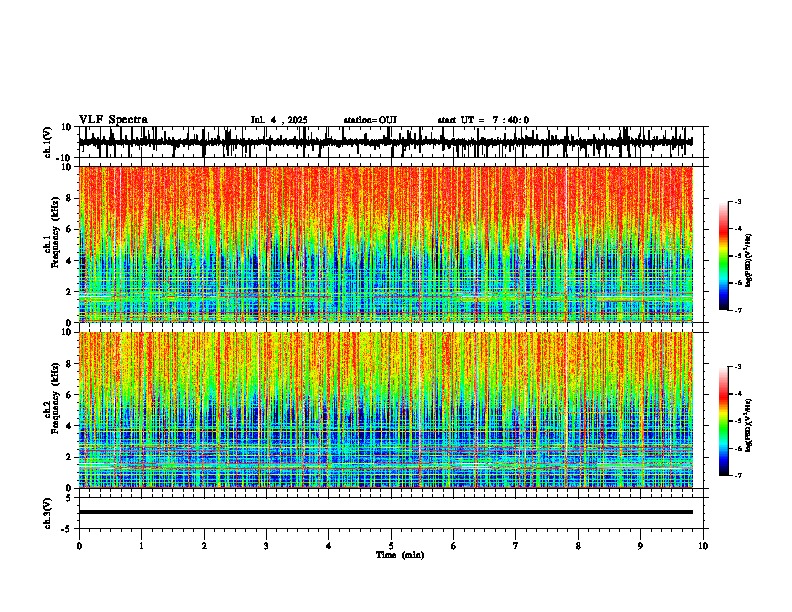Click the "station=OUJ" header text
This screenshot has height=612, width=792.
[370, 120]
